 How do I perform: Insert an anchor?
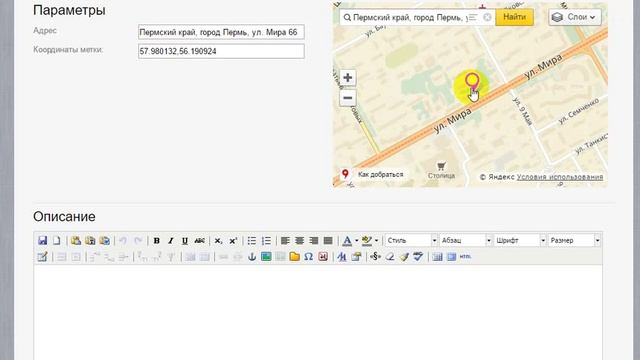252,257
